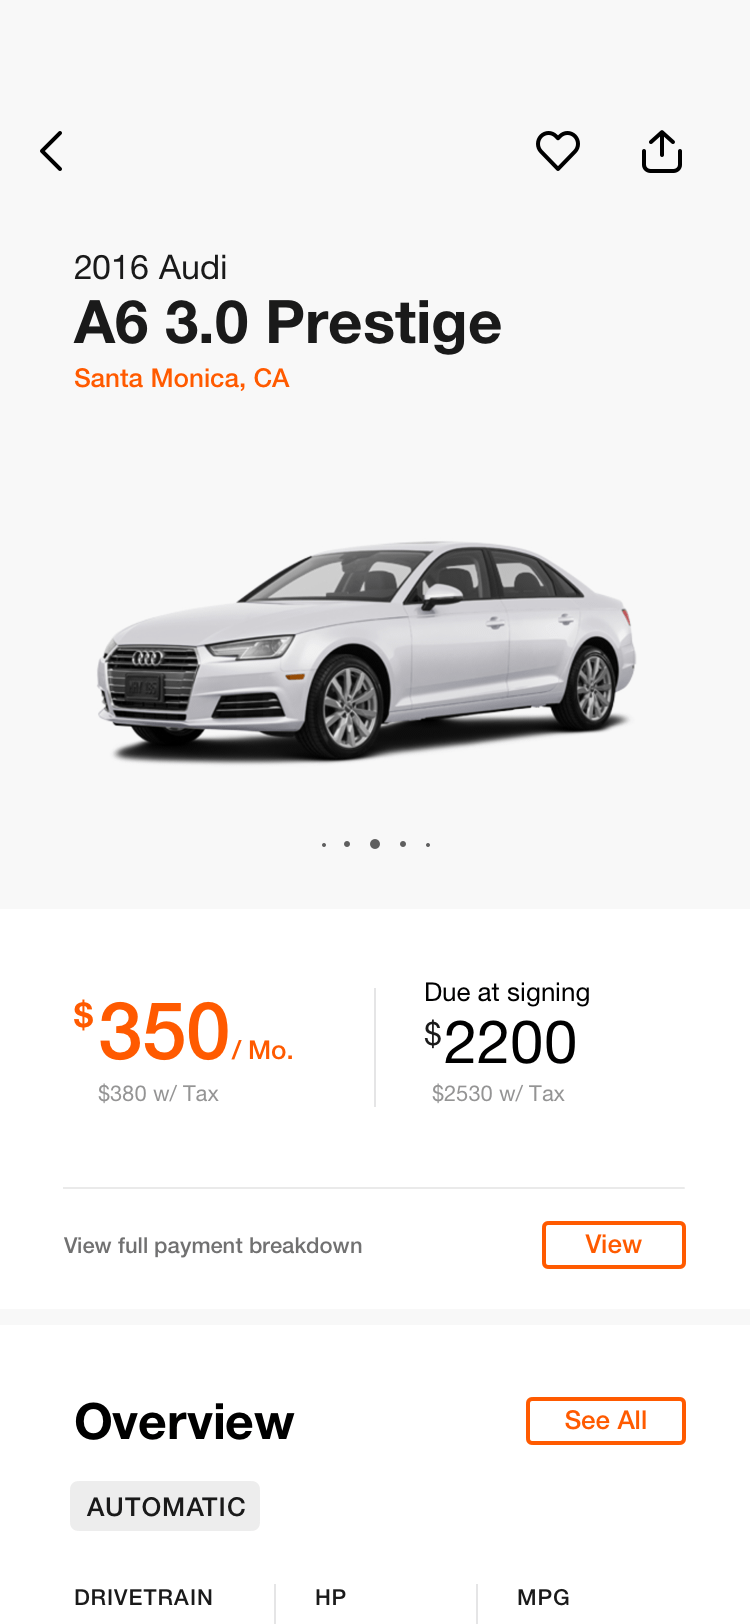This screenshot has height=1624, width=750.
Task: Jump to the last carousel dot
Action: click(428, 845)
